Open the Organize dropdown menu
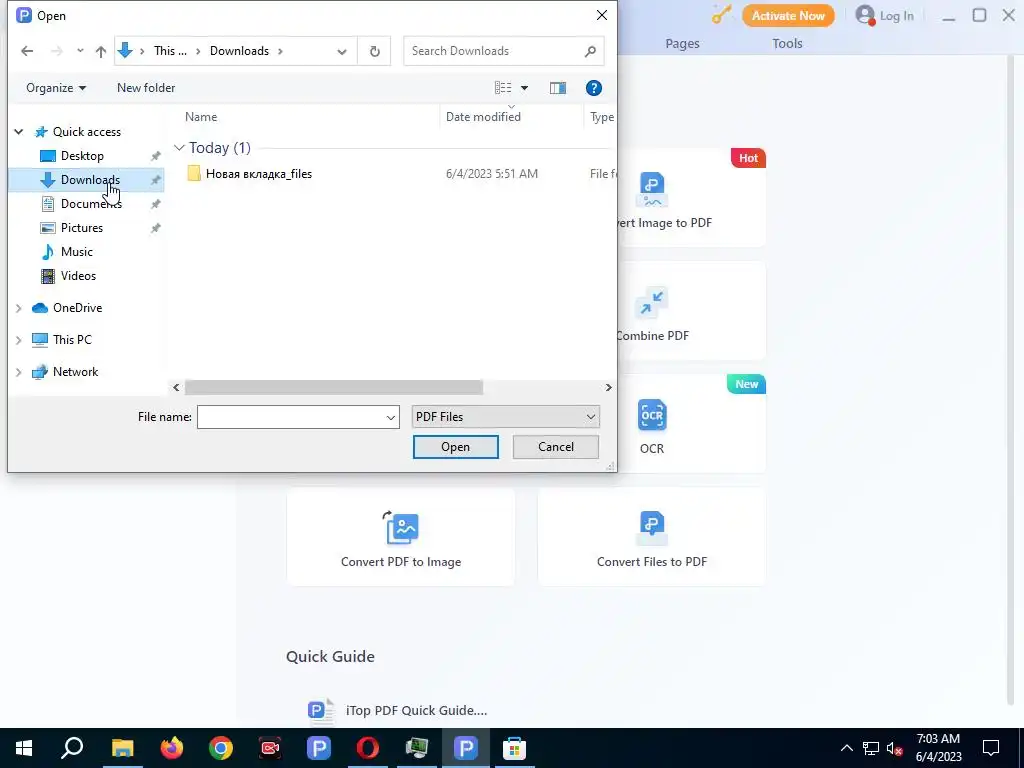1024x768 pixels. (x=56, y=88)
